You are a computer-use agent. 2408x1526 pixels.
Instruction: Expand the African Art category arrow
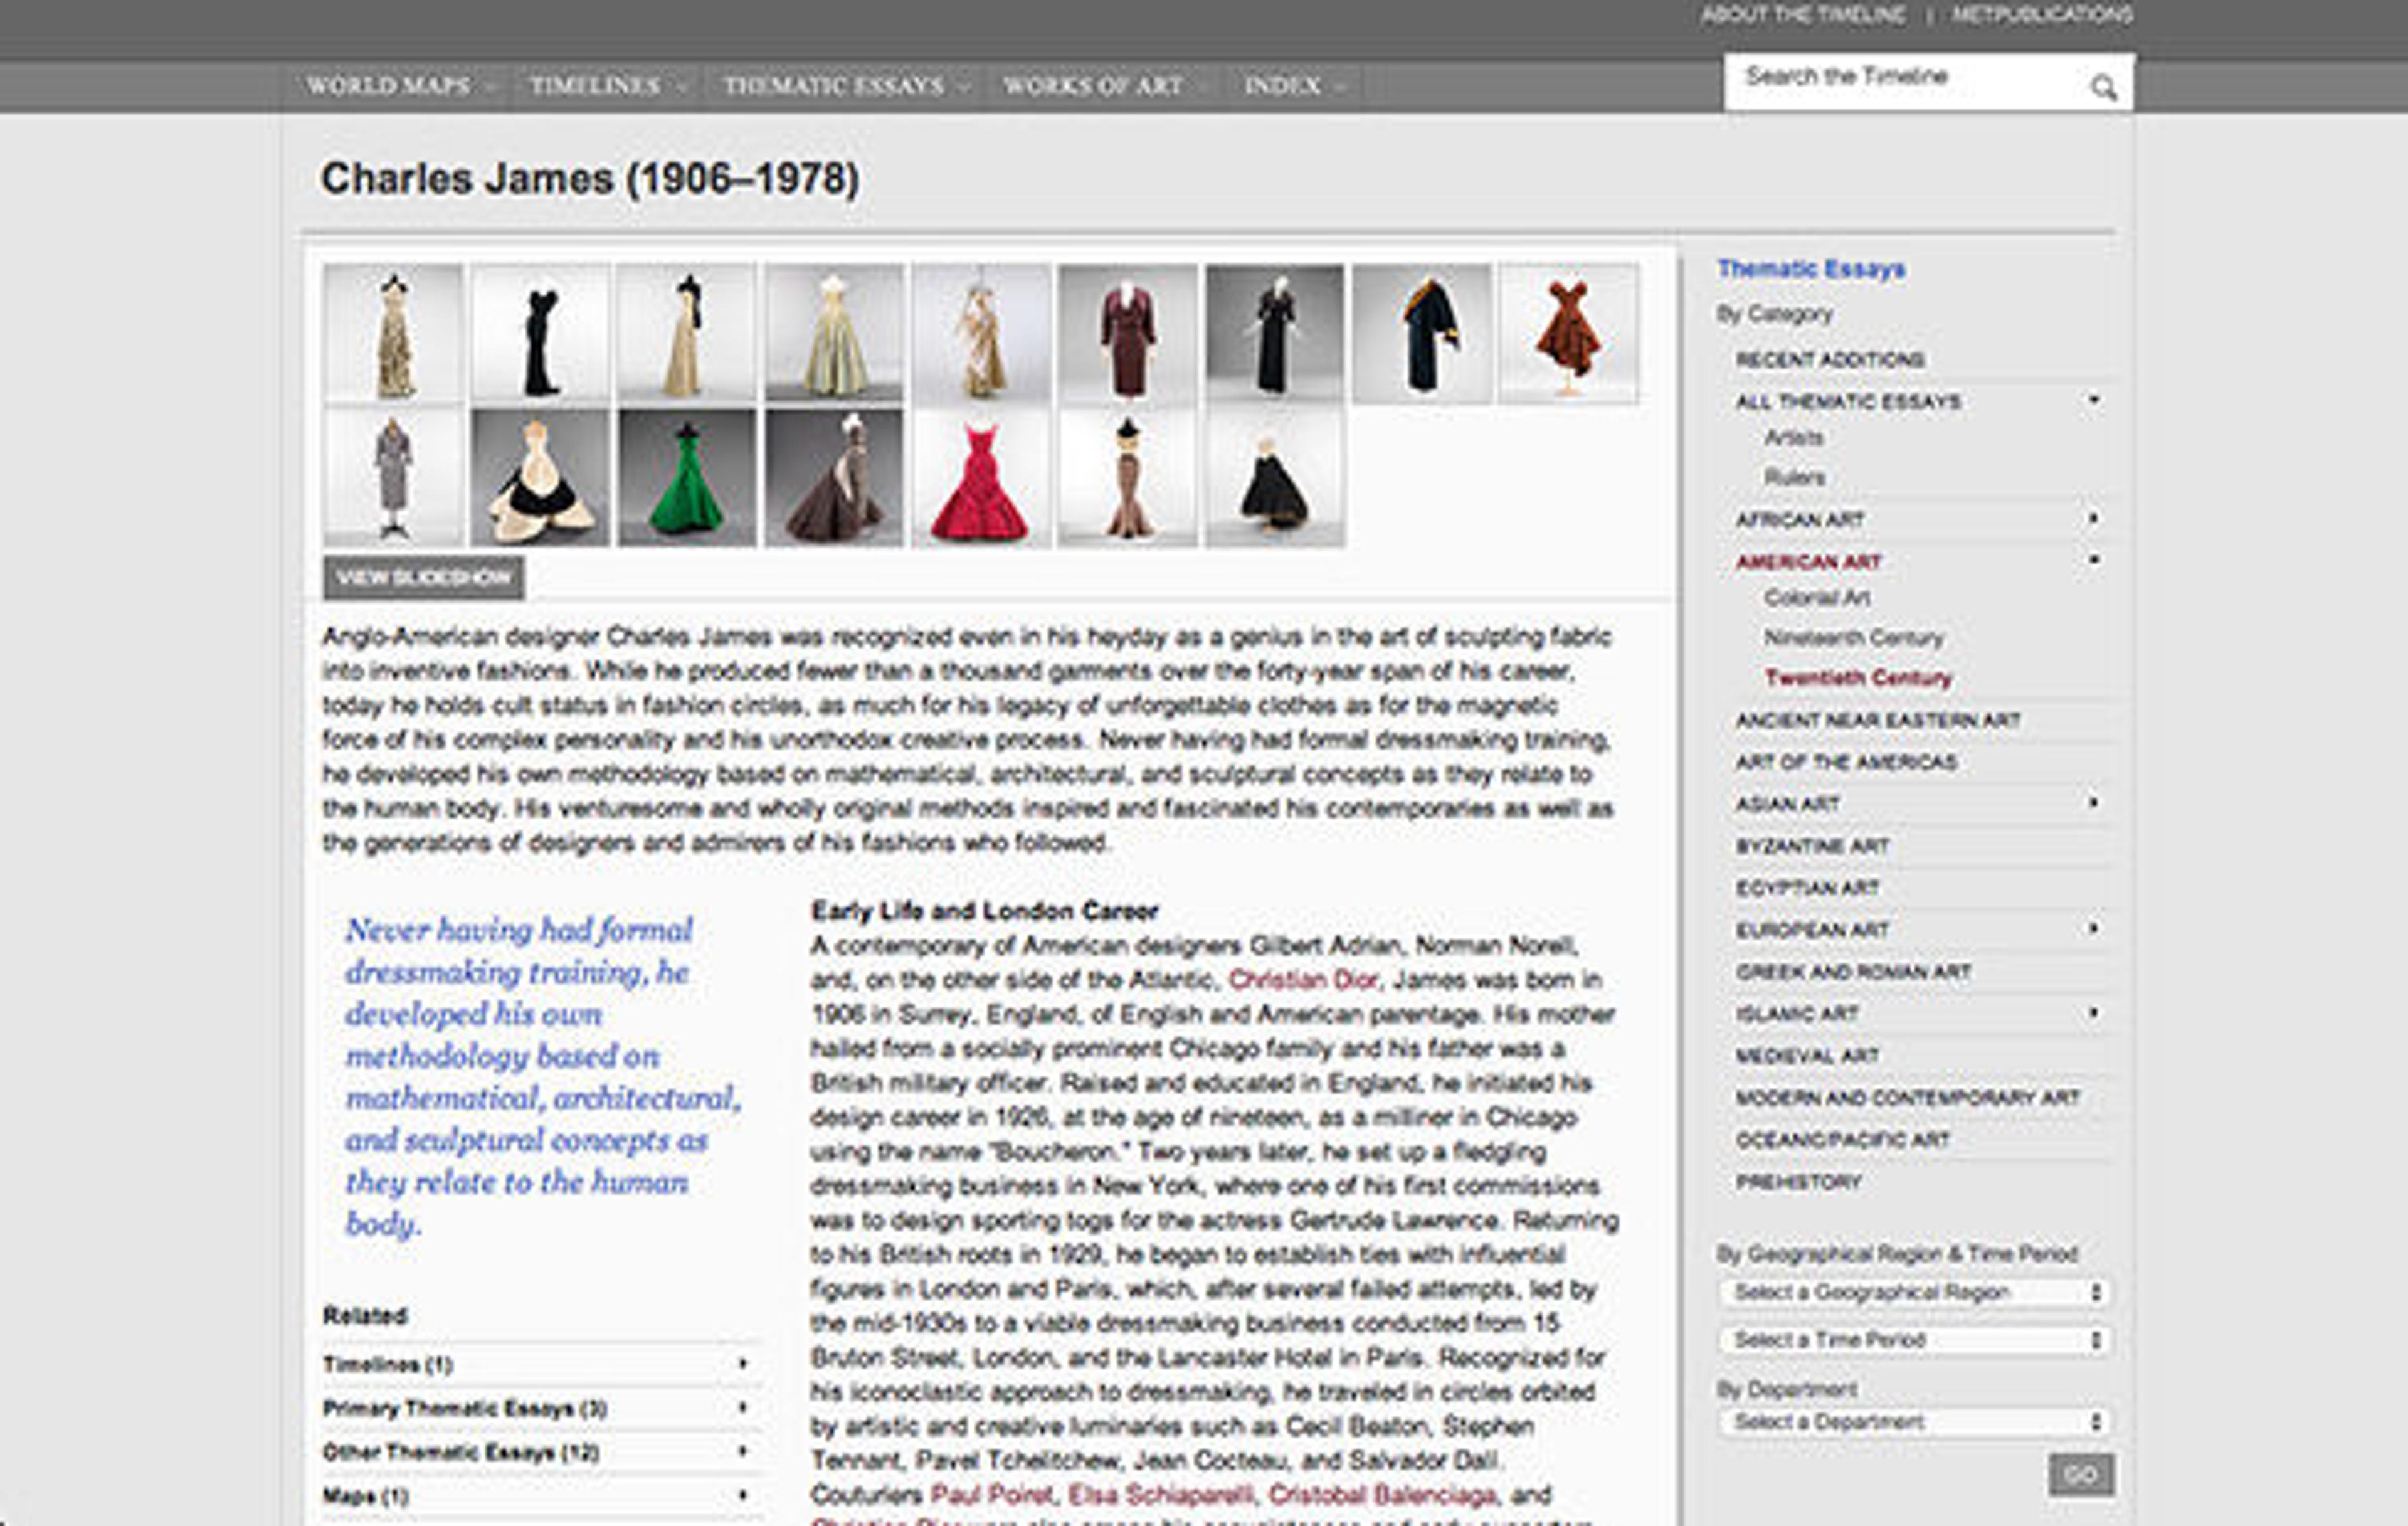coord(2093,518)
